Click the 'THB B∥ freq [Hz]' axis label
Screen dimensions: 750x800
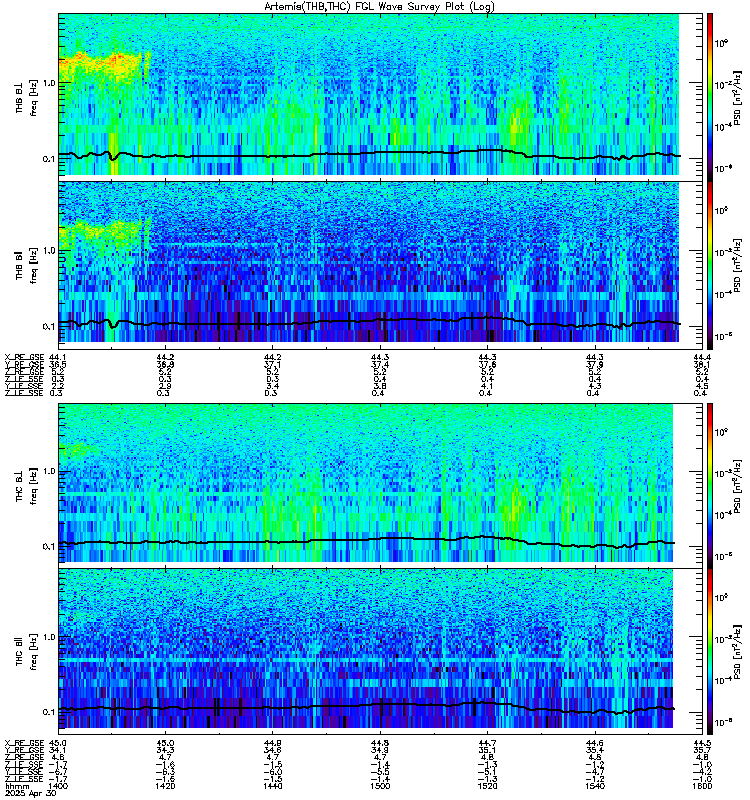[26, 264]
